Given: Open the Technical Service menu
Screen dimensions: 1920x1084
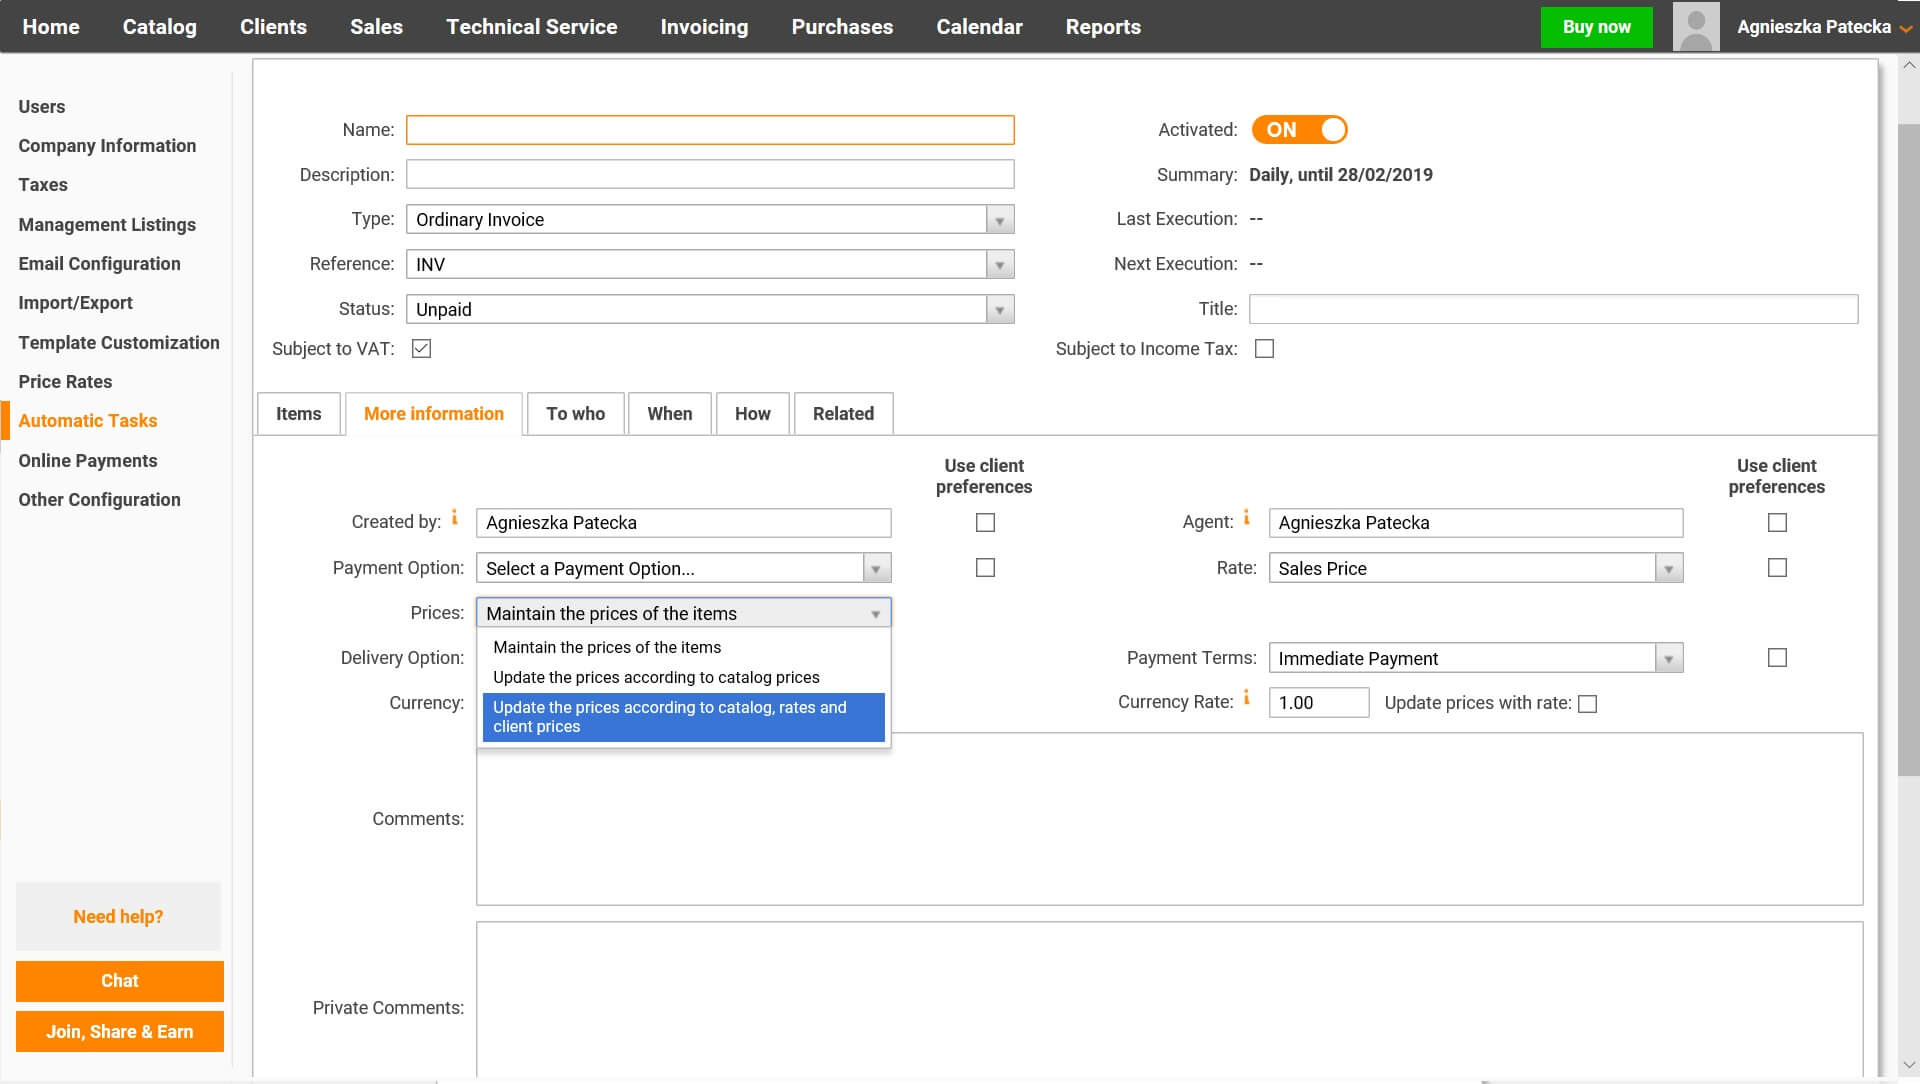Looking at the screenshot, I should [531, 27].
